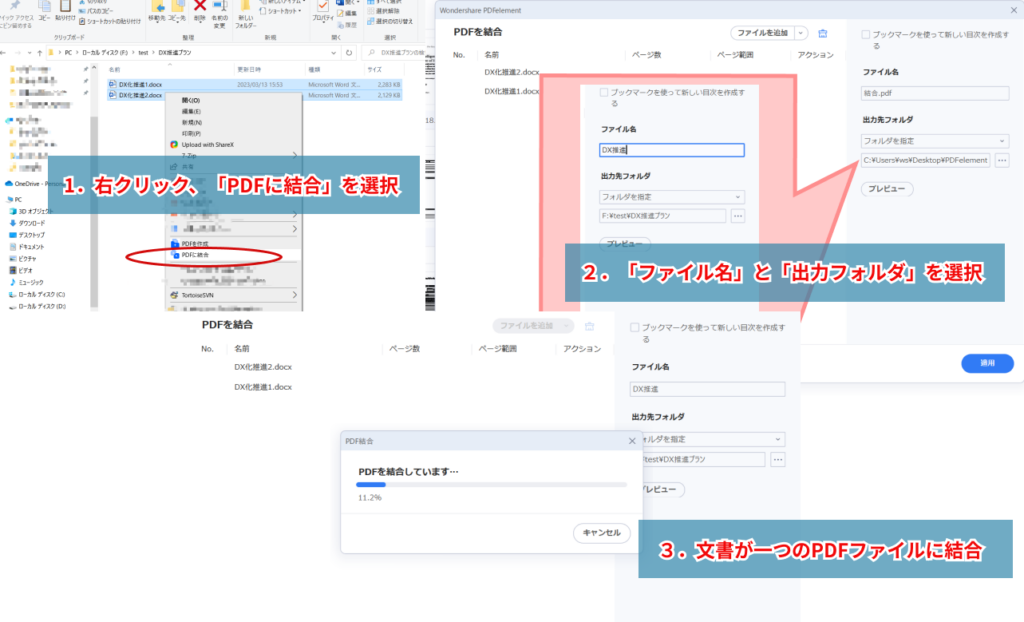Open the ショートカット dropdown in the ribbon
The image size is (1024, 622).
(281, 11)
